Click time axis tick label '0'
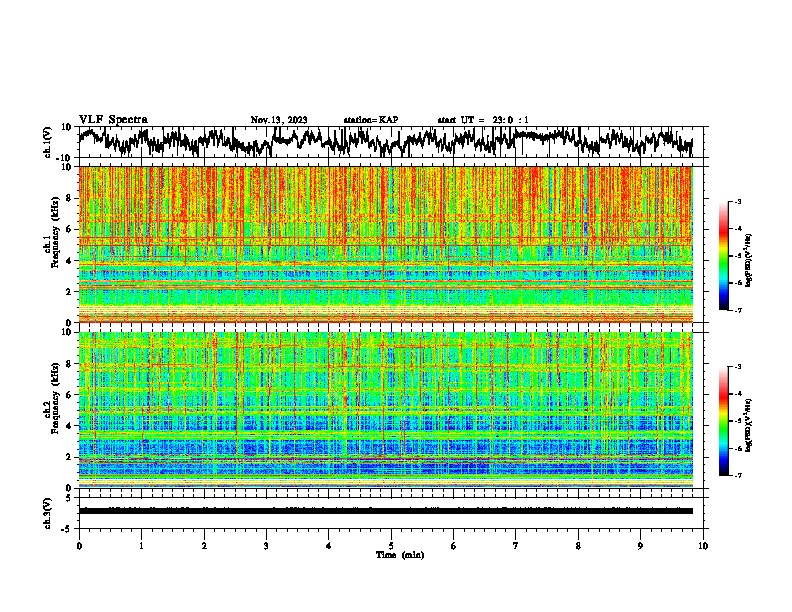This screenshot has height=612, width=792. (79, 546)
